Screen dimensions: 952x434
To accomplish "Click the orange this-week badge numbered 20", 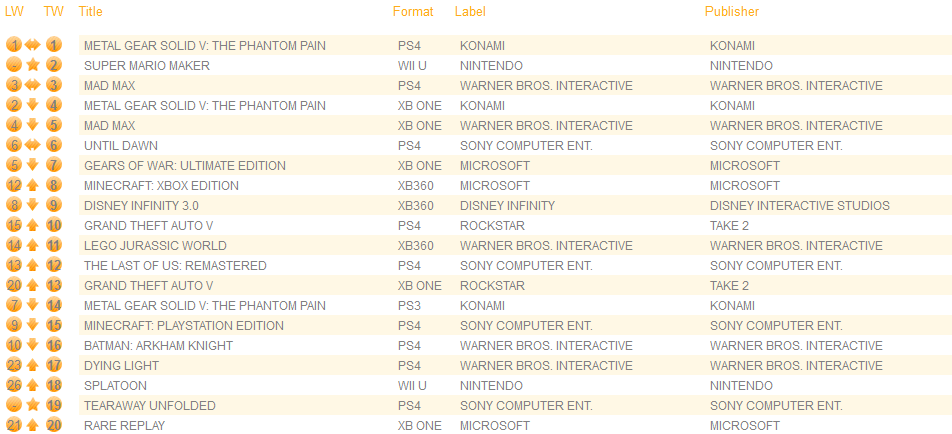I will coord(54,426).
